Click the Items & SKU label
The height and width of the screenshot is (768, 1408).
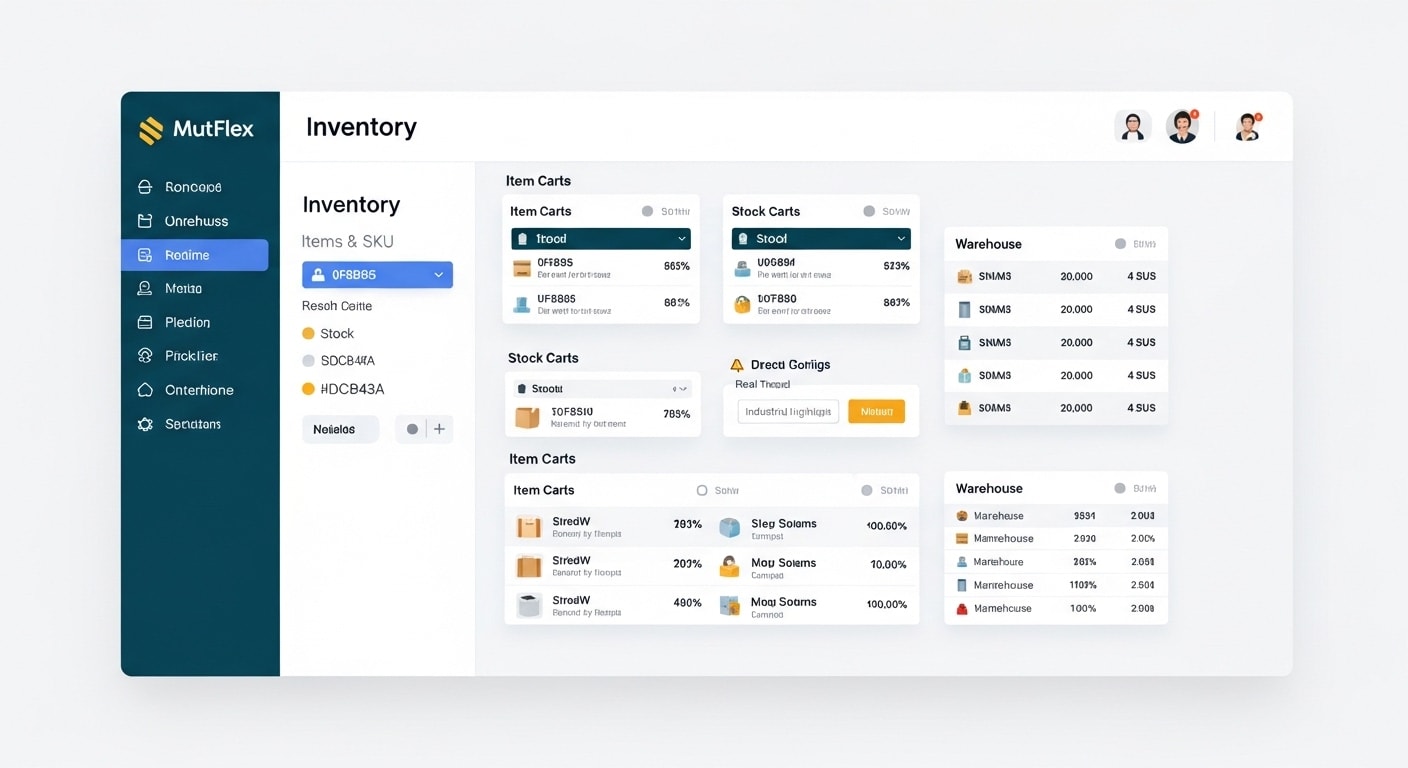(348, 241)
